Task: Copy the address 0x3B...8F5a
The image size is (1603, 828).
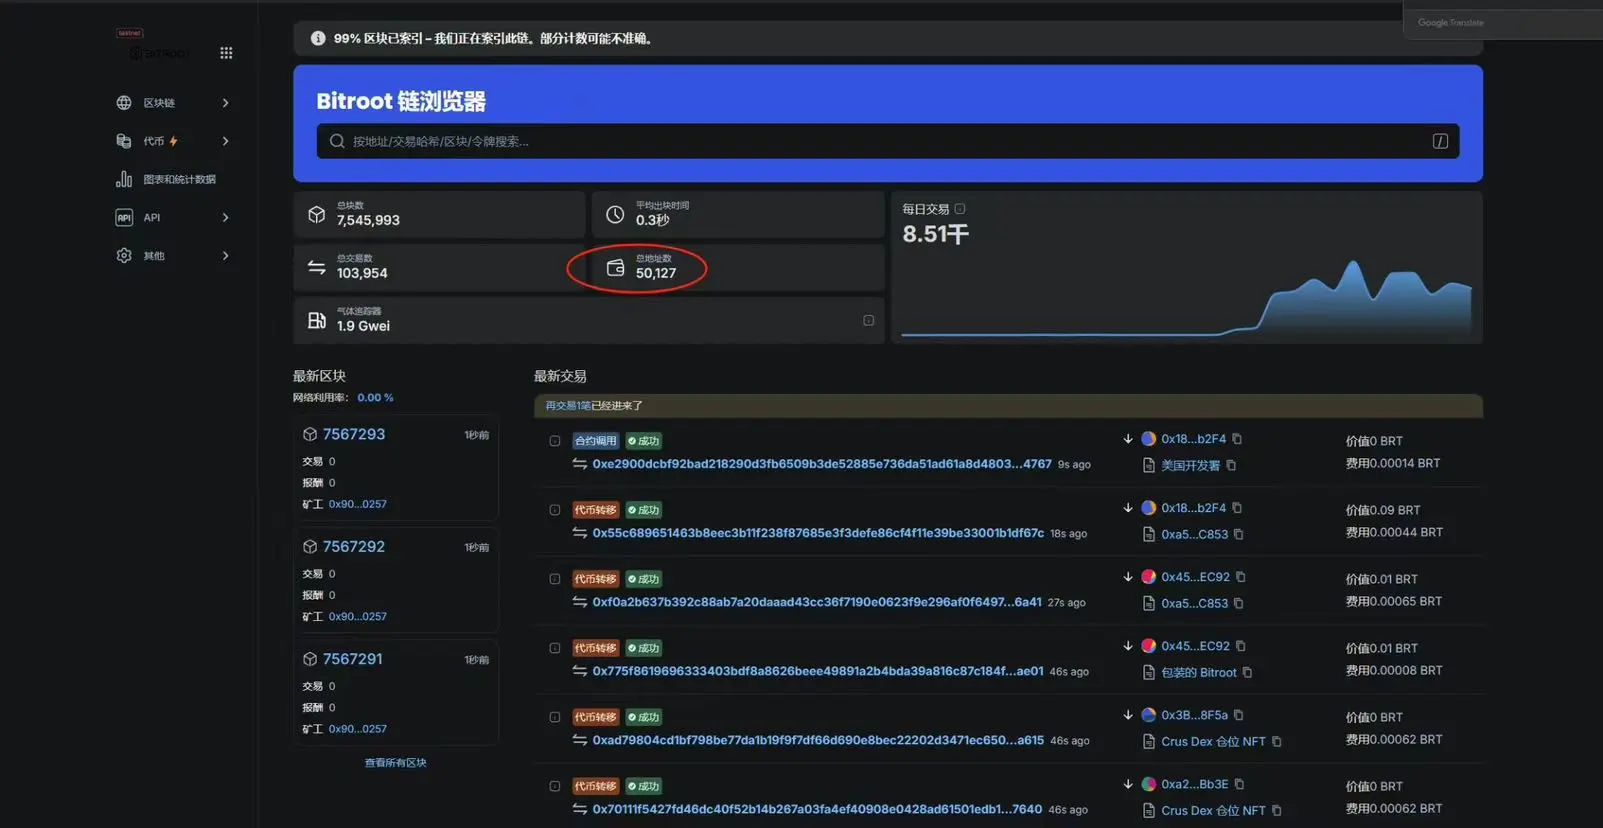Action: click(1238, 715)
